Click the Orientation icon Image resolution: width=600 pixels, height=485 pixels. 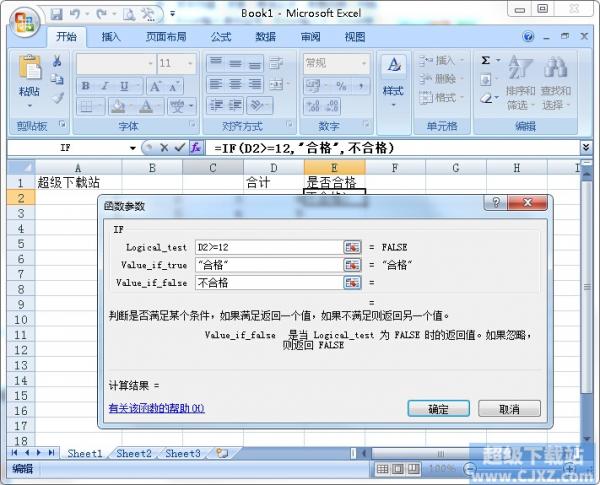pos(256,105)
